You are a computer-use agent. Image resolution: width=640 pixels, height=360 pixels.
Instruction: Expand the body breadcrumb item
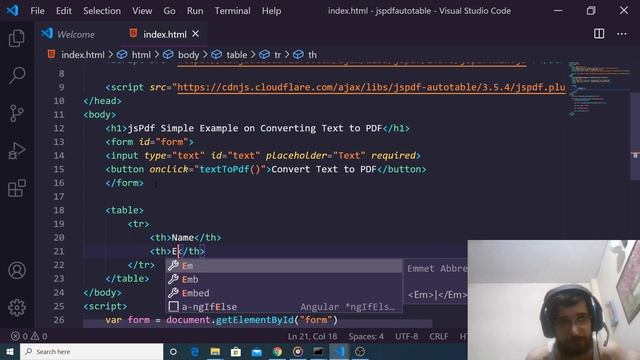point(188,55)
